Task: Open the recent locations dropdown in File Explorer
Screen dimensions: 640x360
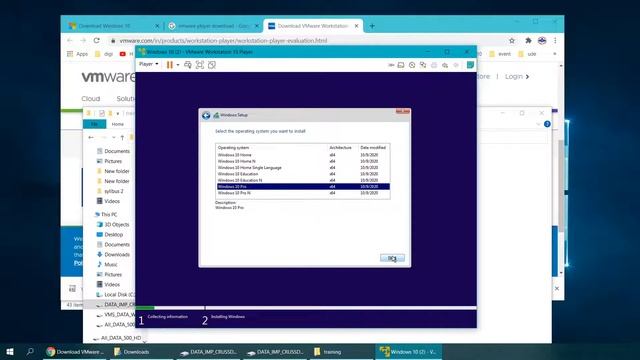Action: pyautogui.click(x=113, y=138)
